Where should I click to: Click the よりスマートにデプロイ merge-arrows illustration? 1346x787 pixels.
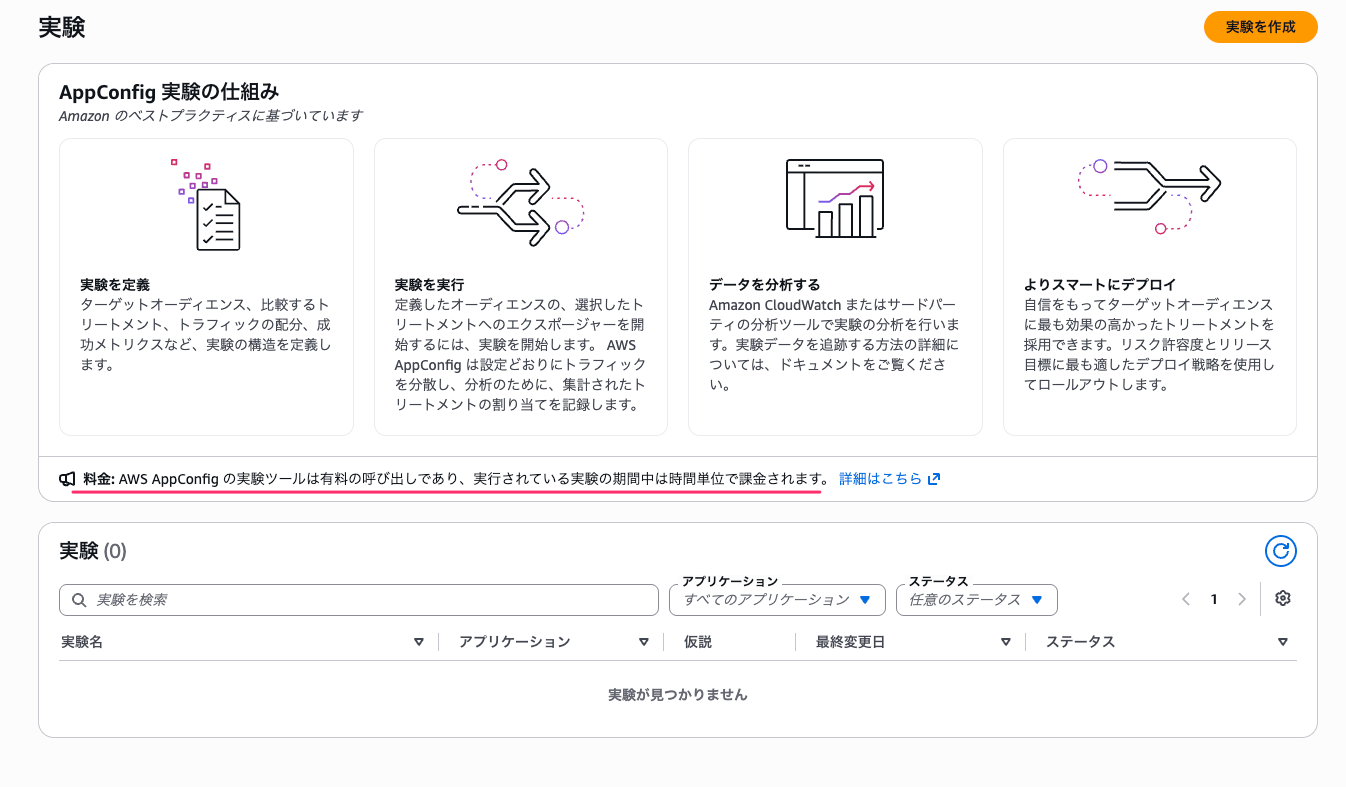point(1149,195)
